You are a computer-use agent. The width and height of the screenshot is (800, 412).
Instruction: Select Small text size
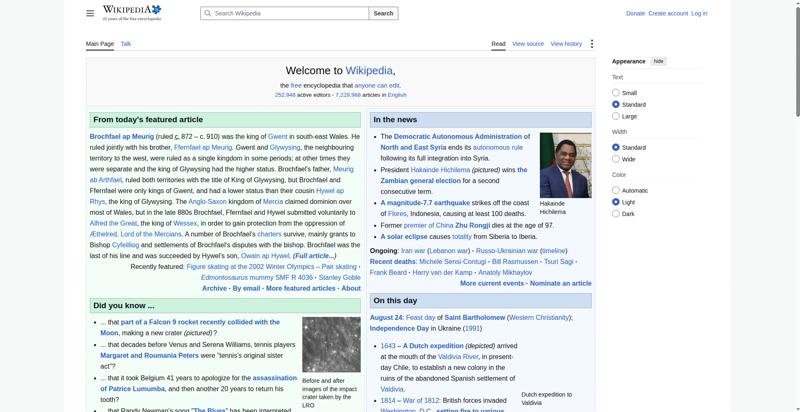[x=616, y=93]
